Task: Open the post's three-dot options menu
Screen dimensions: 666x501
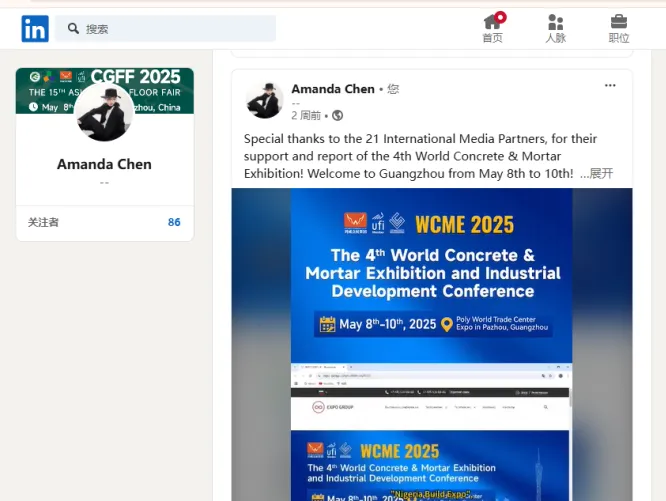Action: pos(610,85)
